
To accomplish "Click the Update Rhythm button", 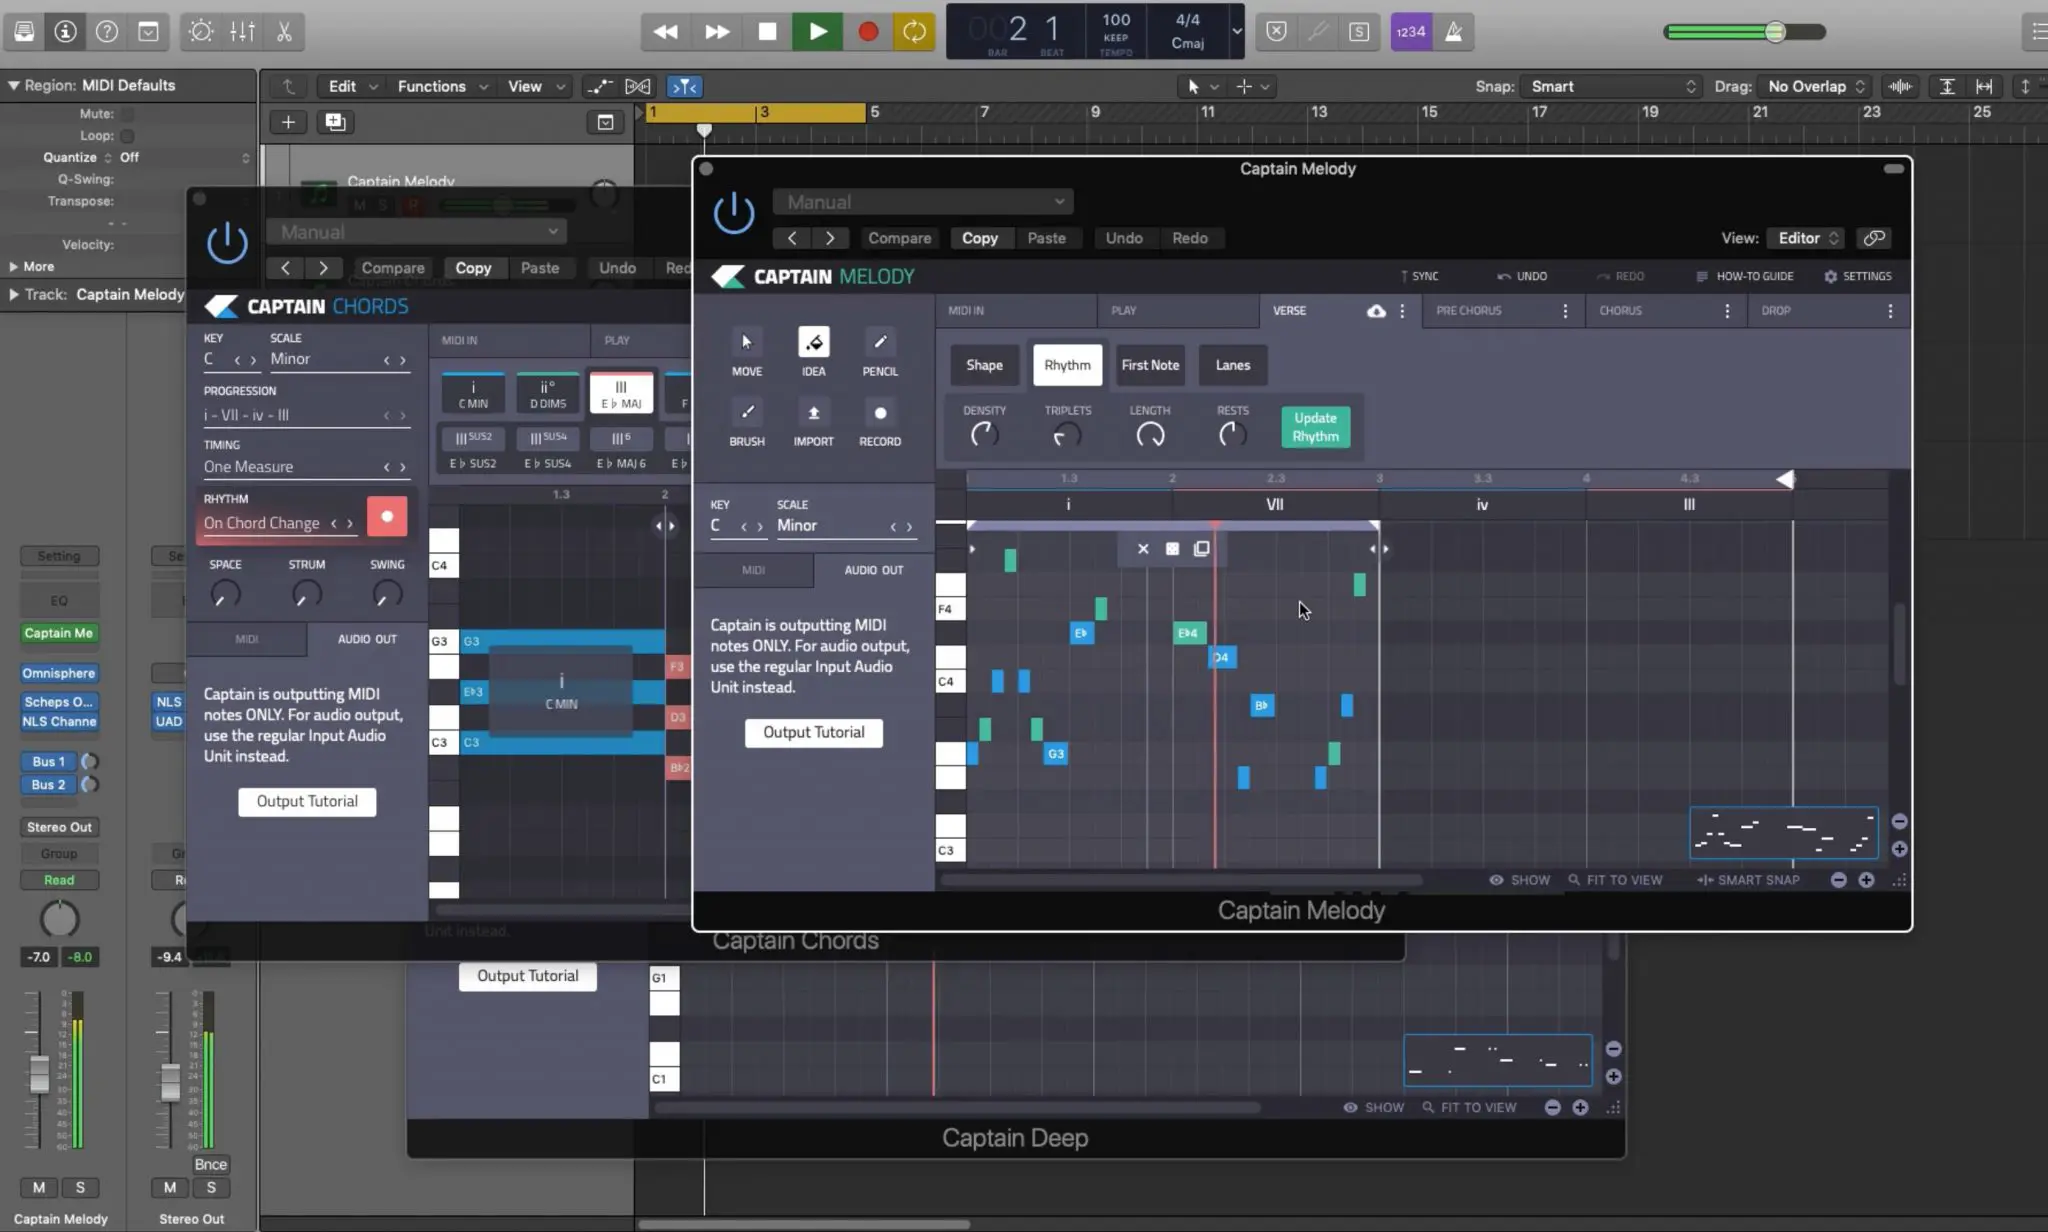I will (1314, 427).
